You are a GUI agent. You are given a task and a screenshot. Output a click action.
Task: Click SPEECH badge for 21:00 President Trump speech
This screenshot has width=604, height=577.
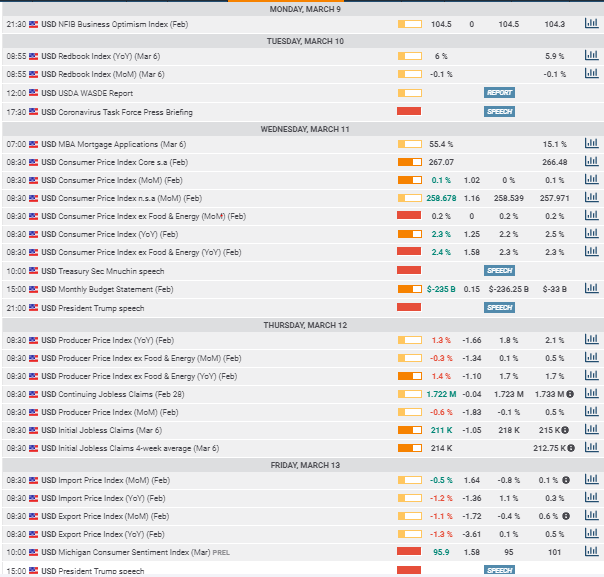point(499,307)
